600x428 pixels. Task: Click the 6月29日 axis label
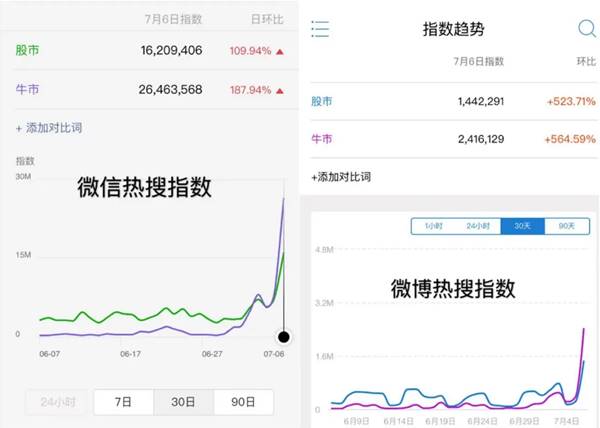524,421
